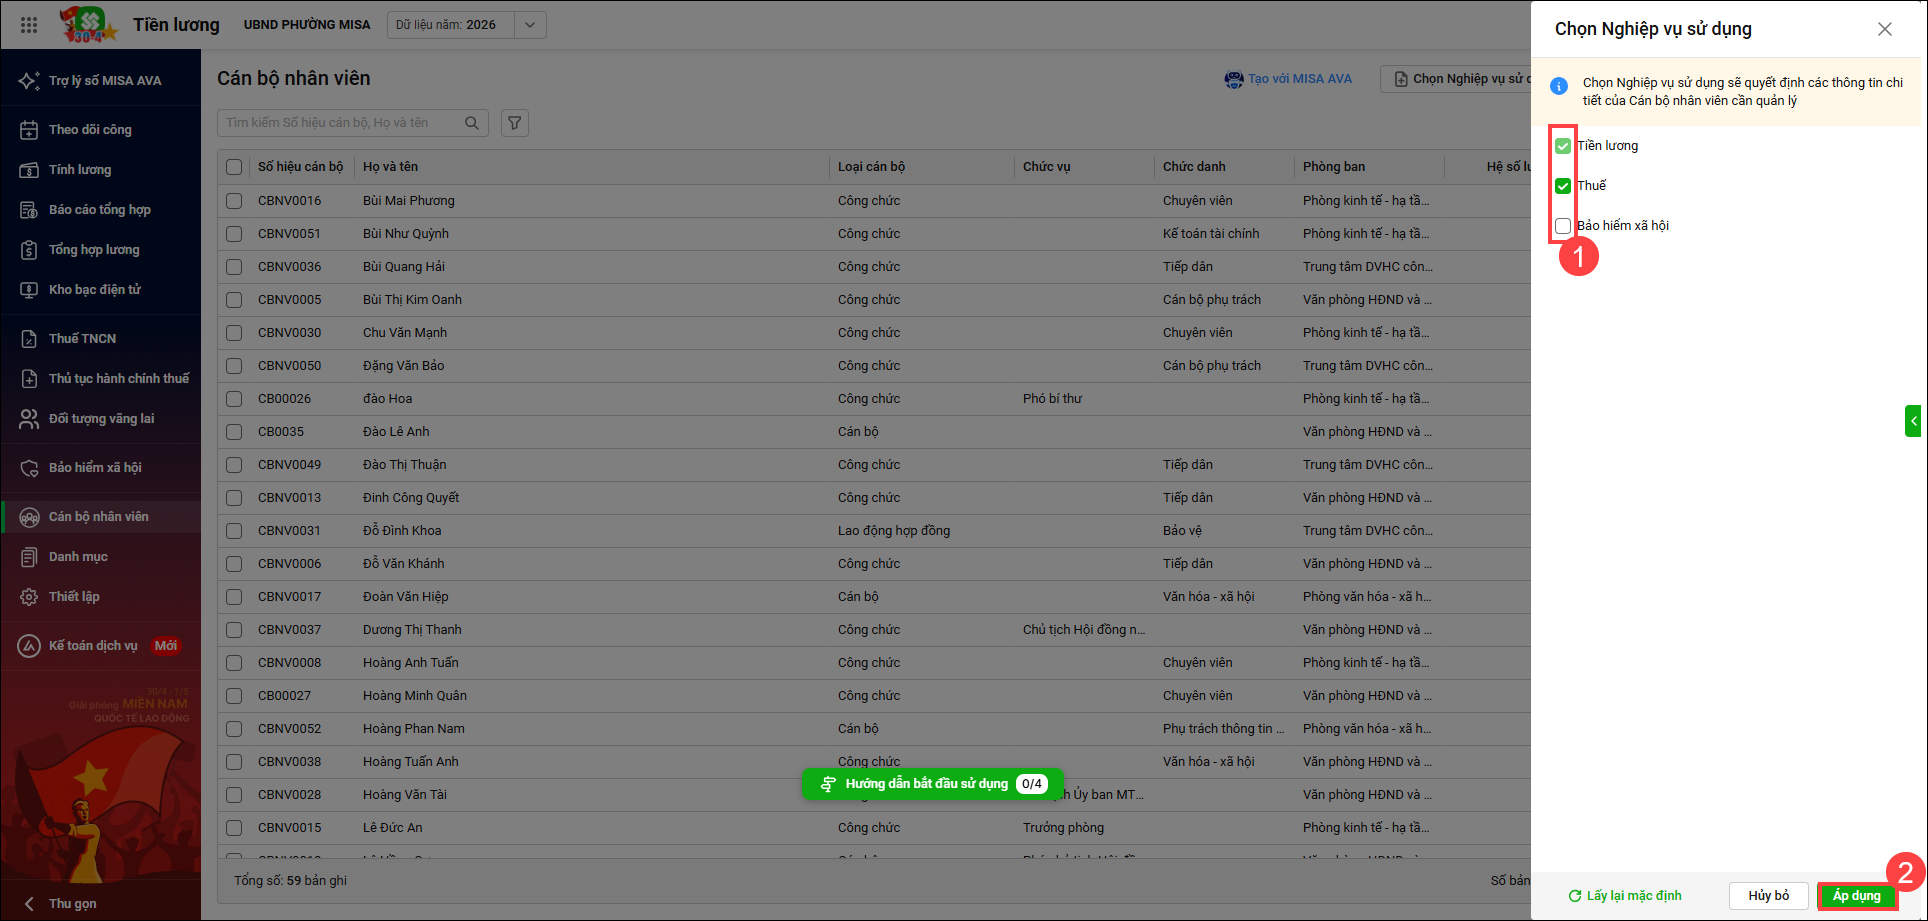Open the Hướng dẫn bắt đầu sử dụng guide
This screenshot has width=1928, height=921.
click(932, 784)
